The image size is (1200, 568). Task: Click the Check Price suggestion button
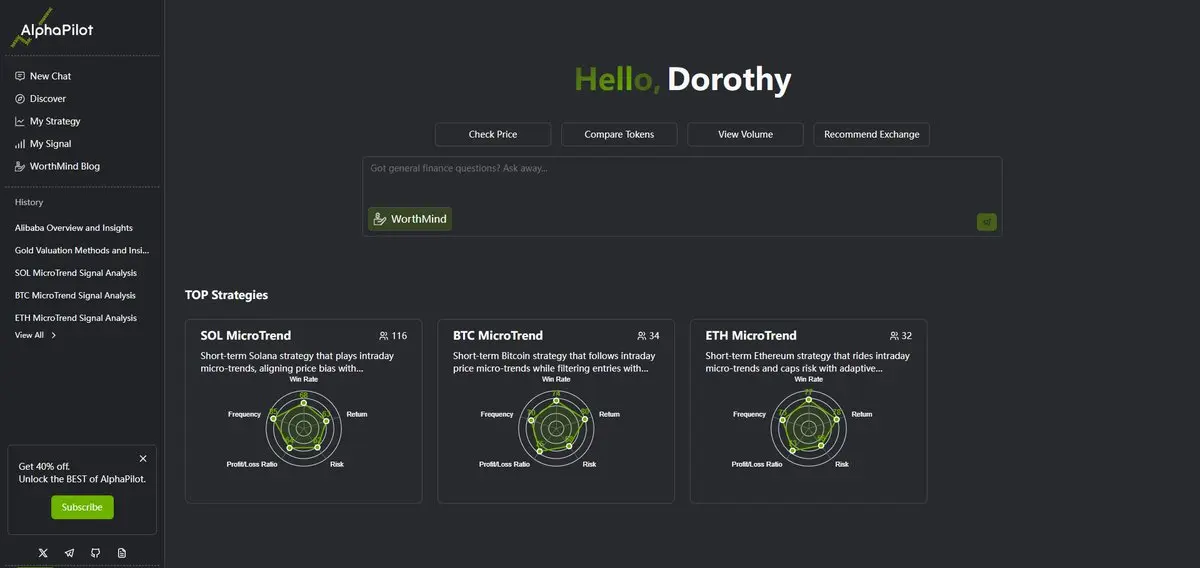click(493, 134)
